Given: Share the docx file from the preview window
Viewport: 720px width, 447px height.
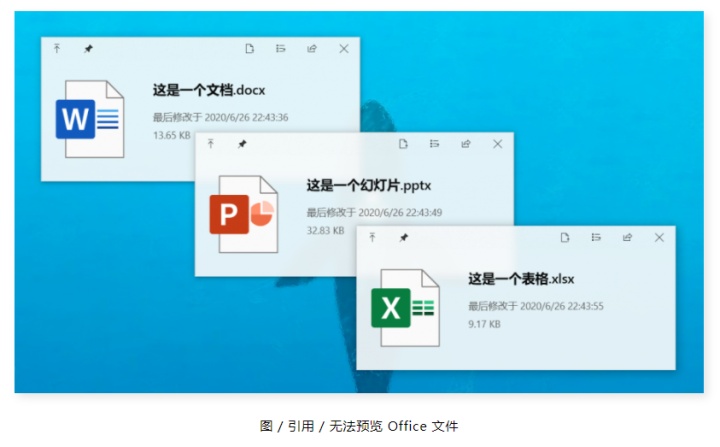Looking at the screenshot, I should (312, 48).
